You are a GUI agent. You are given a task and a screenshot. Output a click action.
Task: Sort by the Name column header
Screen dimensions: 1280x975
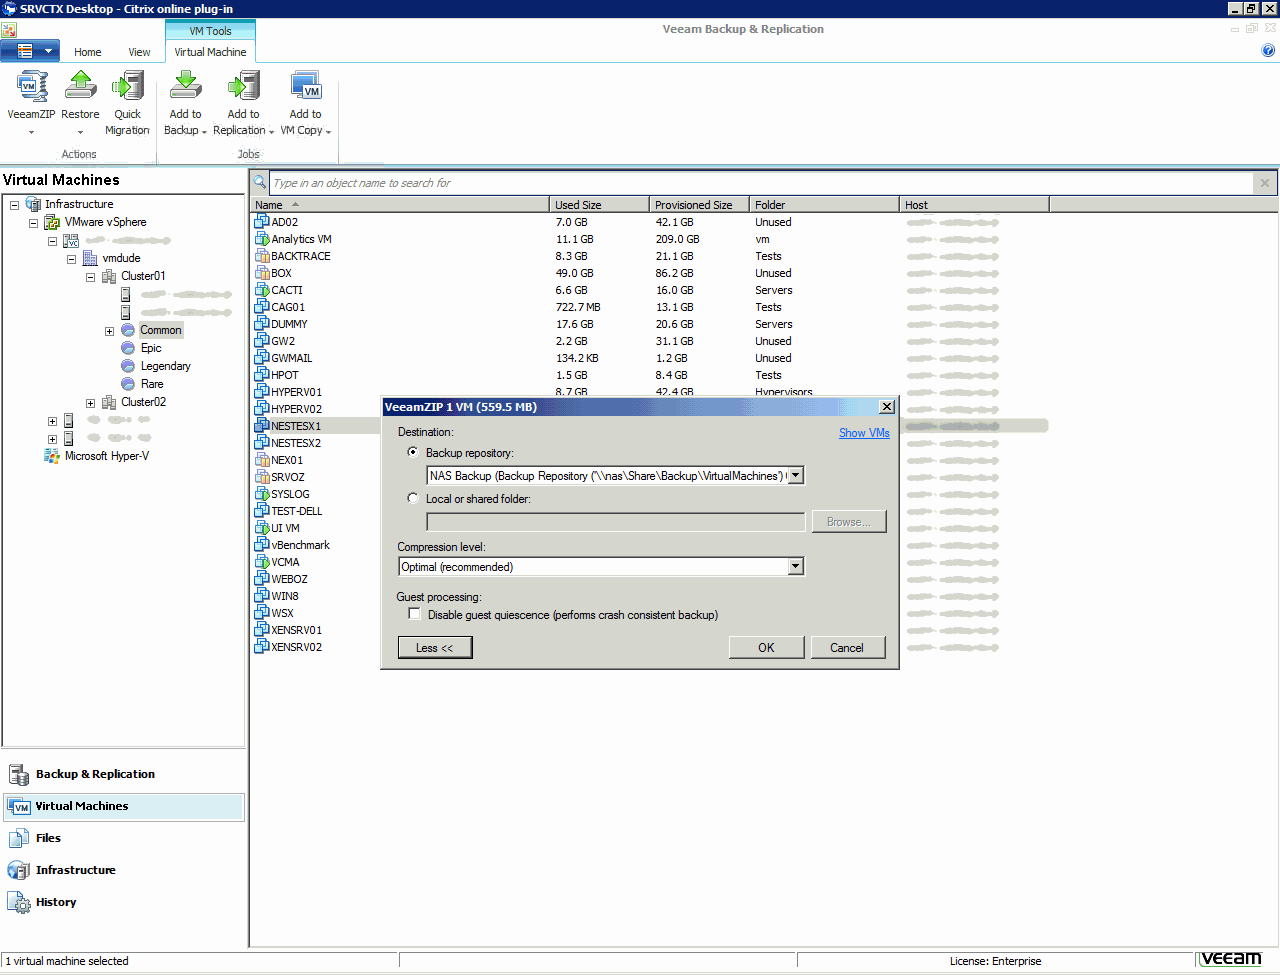pyautogui.click(x=400, y=205)
